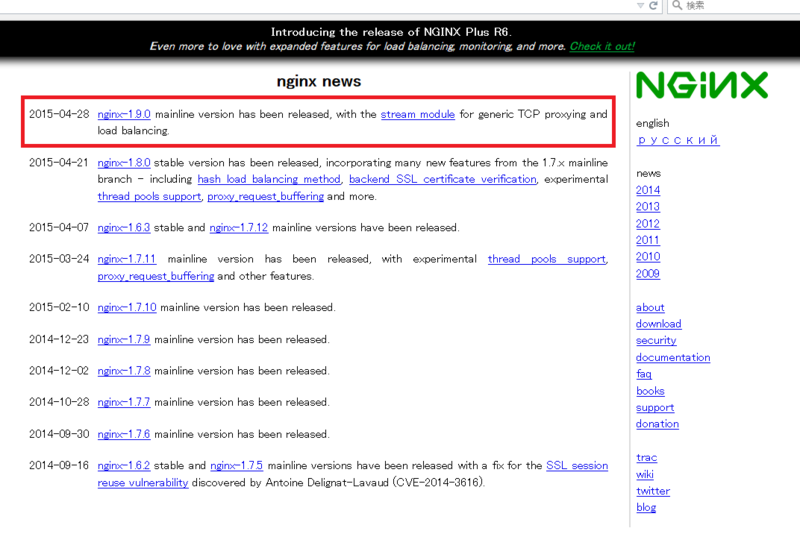Image resolution: width=800 pixels, height=534 pixels.
Task: Click the 'news' sidebar label
Action: [x=648, y=173]
